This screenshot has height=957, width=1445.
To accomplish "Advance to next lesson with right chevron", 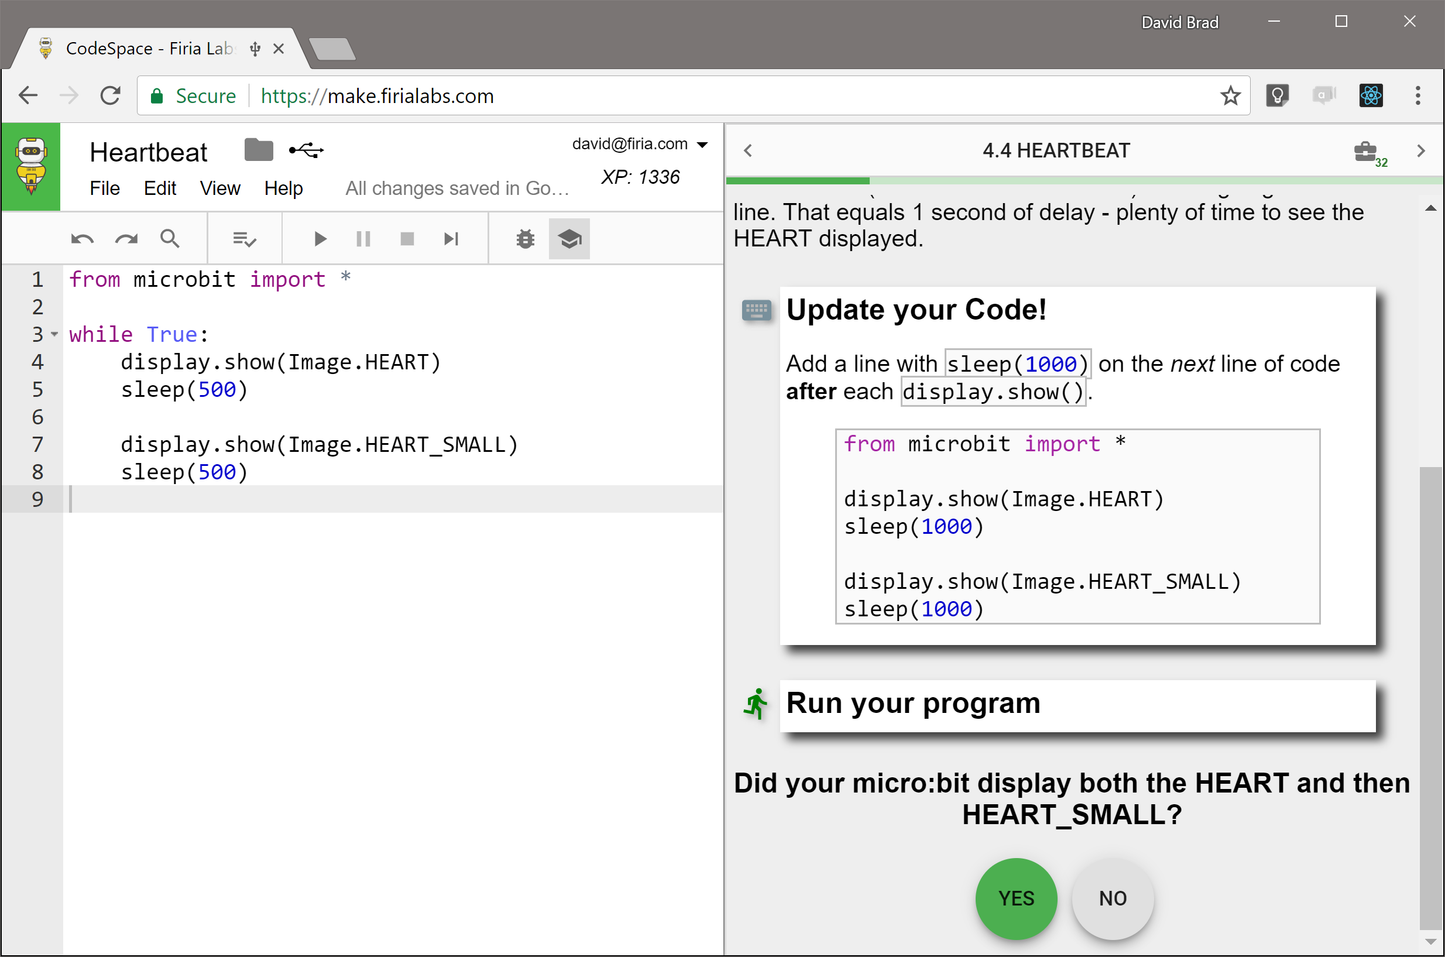I will [1421, 150].
